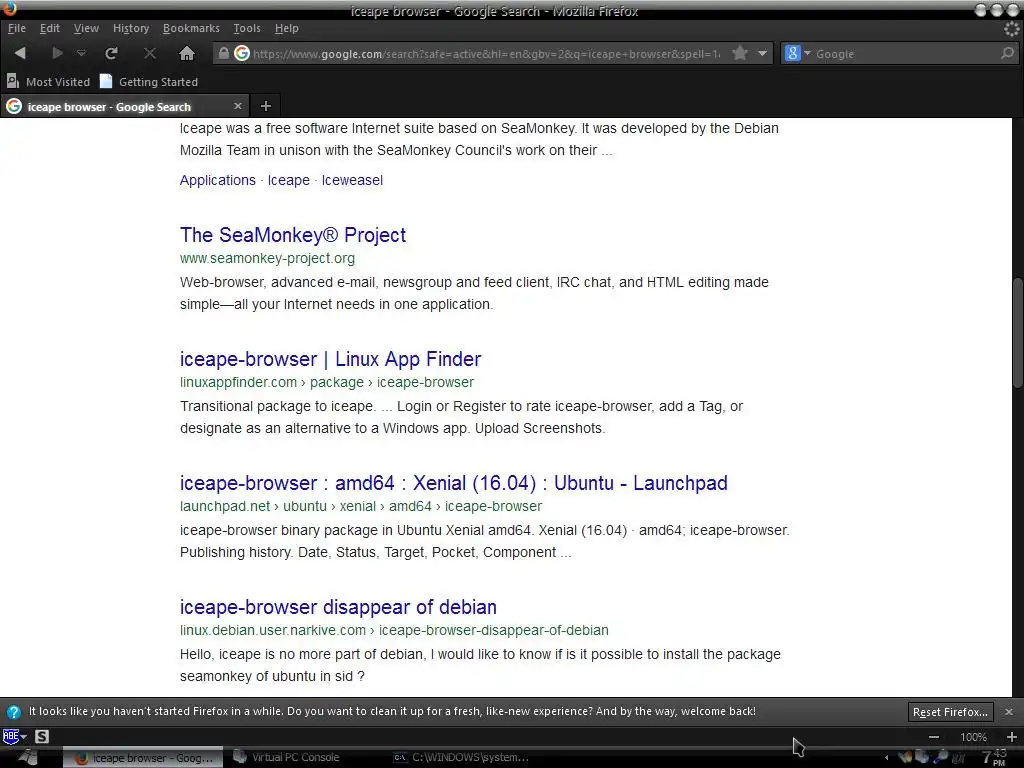Click the taskbar clock showing 7:43 PM
This screenshot has width=1024, height=768.
[x=995, y=758]
